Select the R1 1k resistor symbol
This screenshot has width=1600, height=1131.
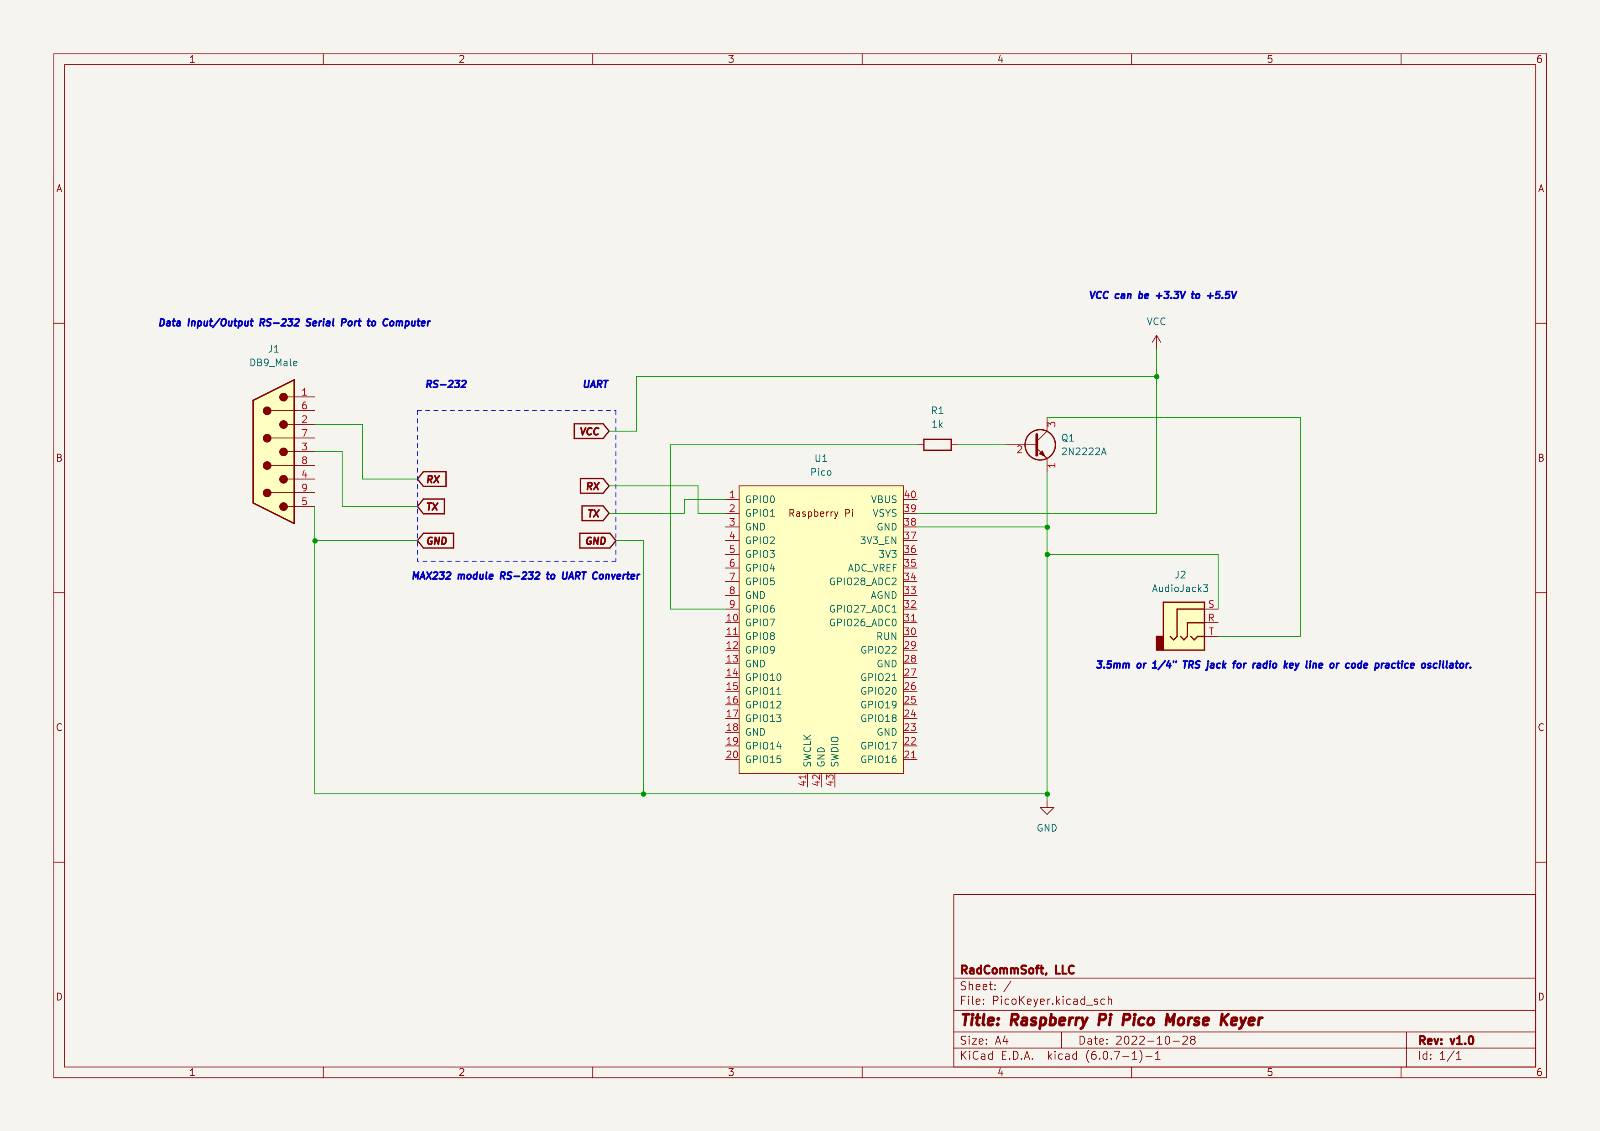click(937, 445)
